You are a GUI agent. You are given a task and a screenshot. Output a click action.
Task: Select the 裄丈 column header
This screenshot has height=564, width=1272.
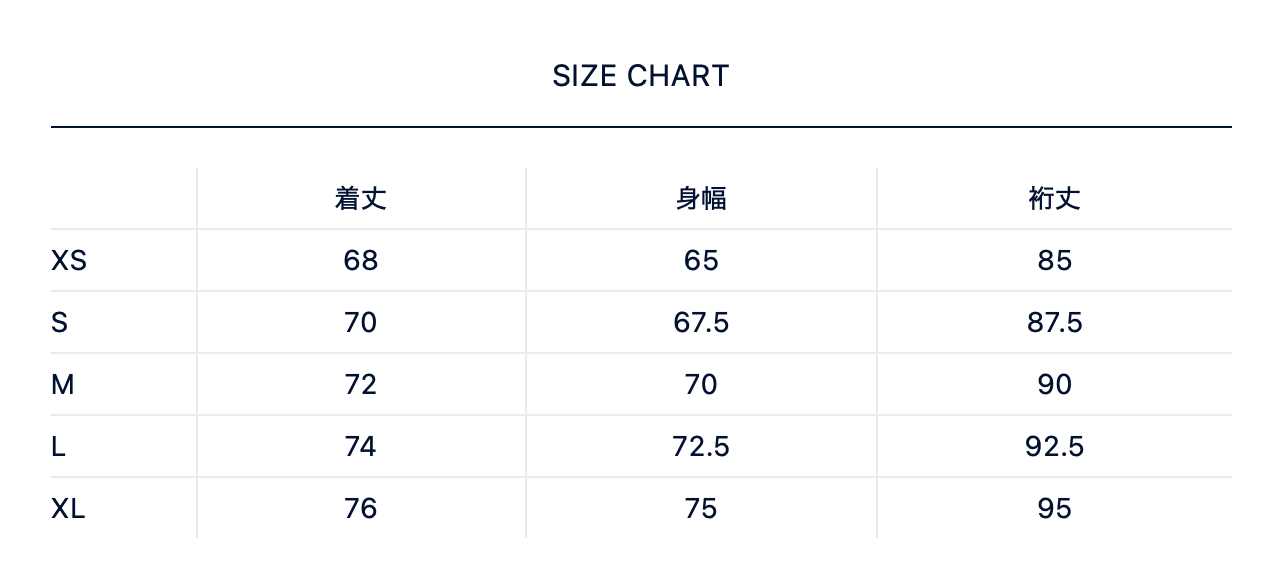1054,199
